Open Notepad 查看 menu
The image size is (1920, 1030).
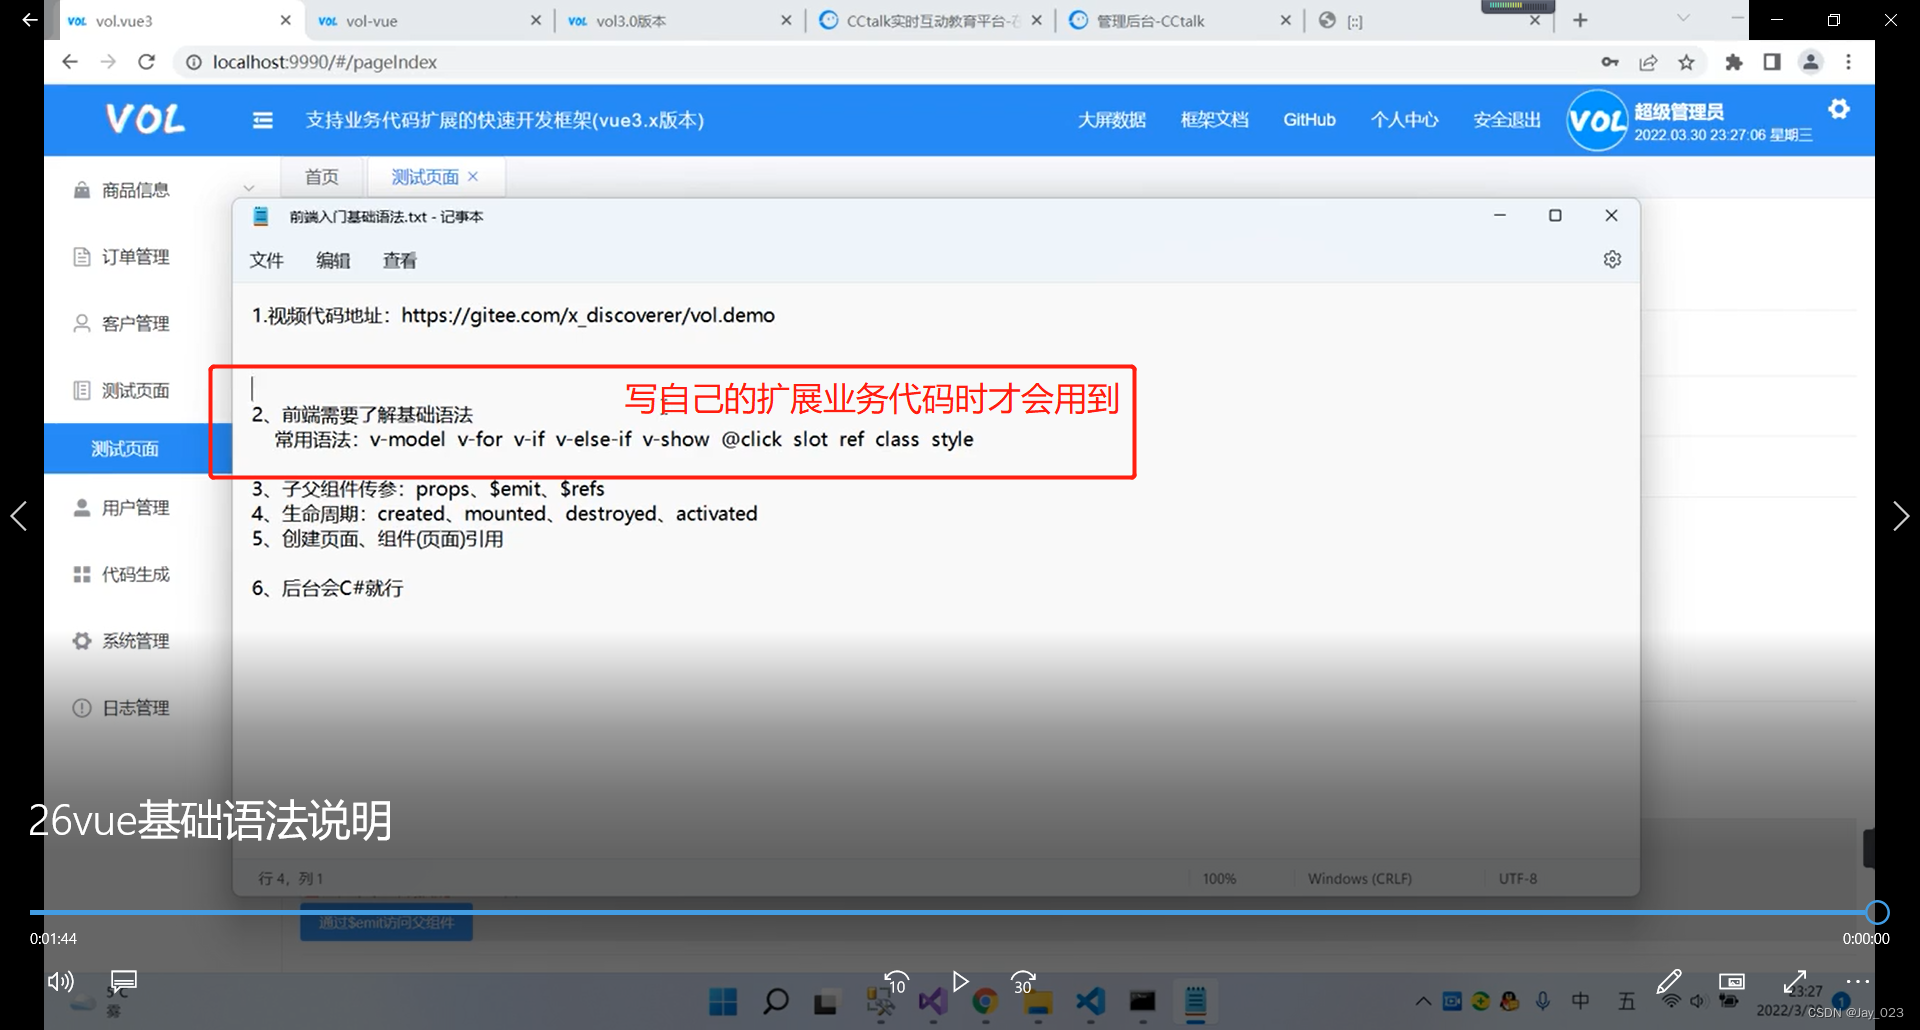pos(400,261)
